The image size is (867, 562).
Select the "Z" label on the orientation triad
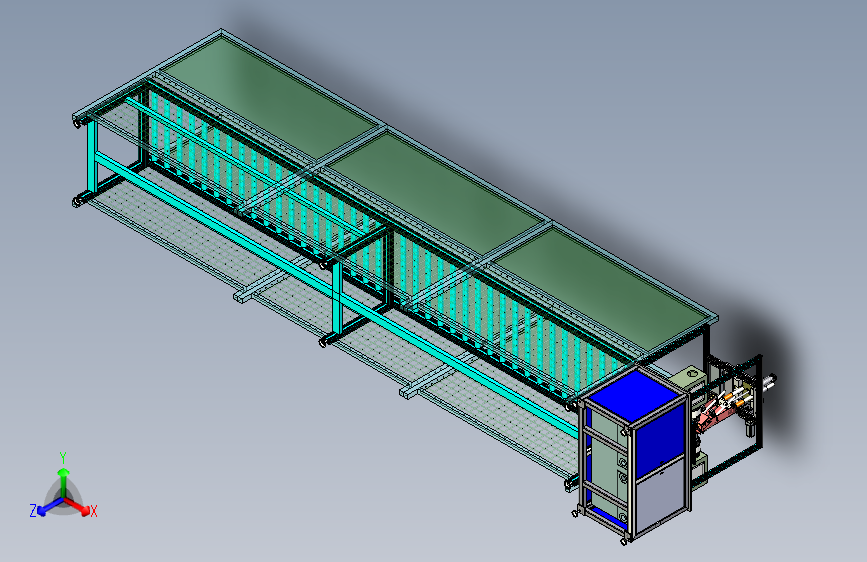(x=33, y=511)
